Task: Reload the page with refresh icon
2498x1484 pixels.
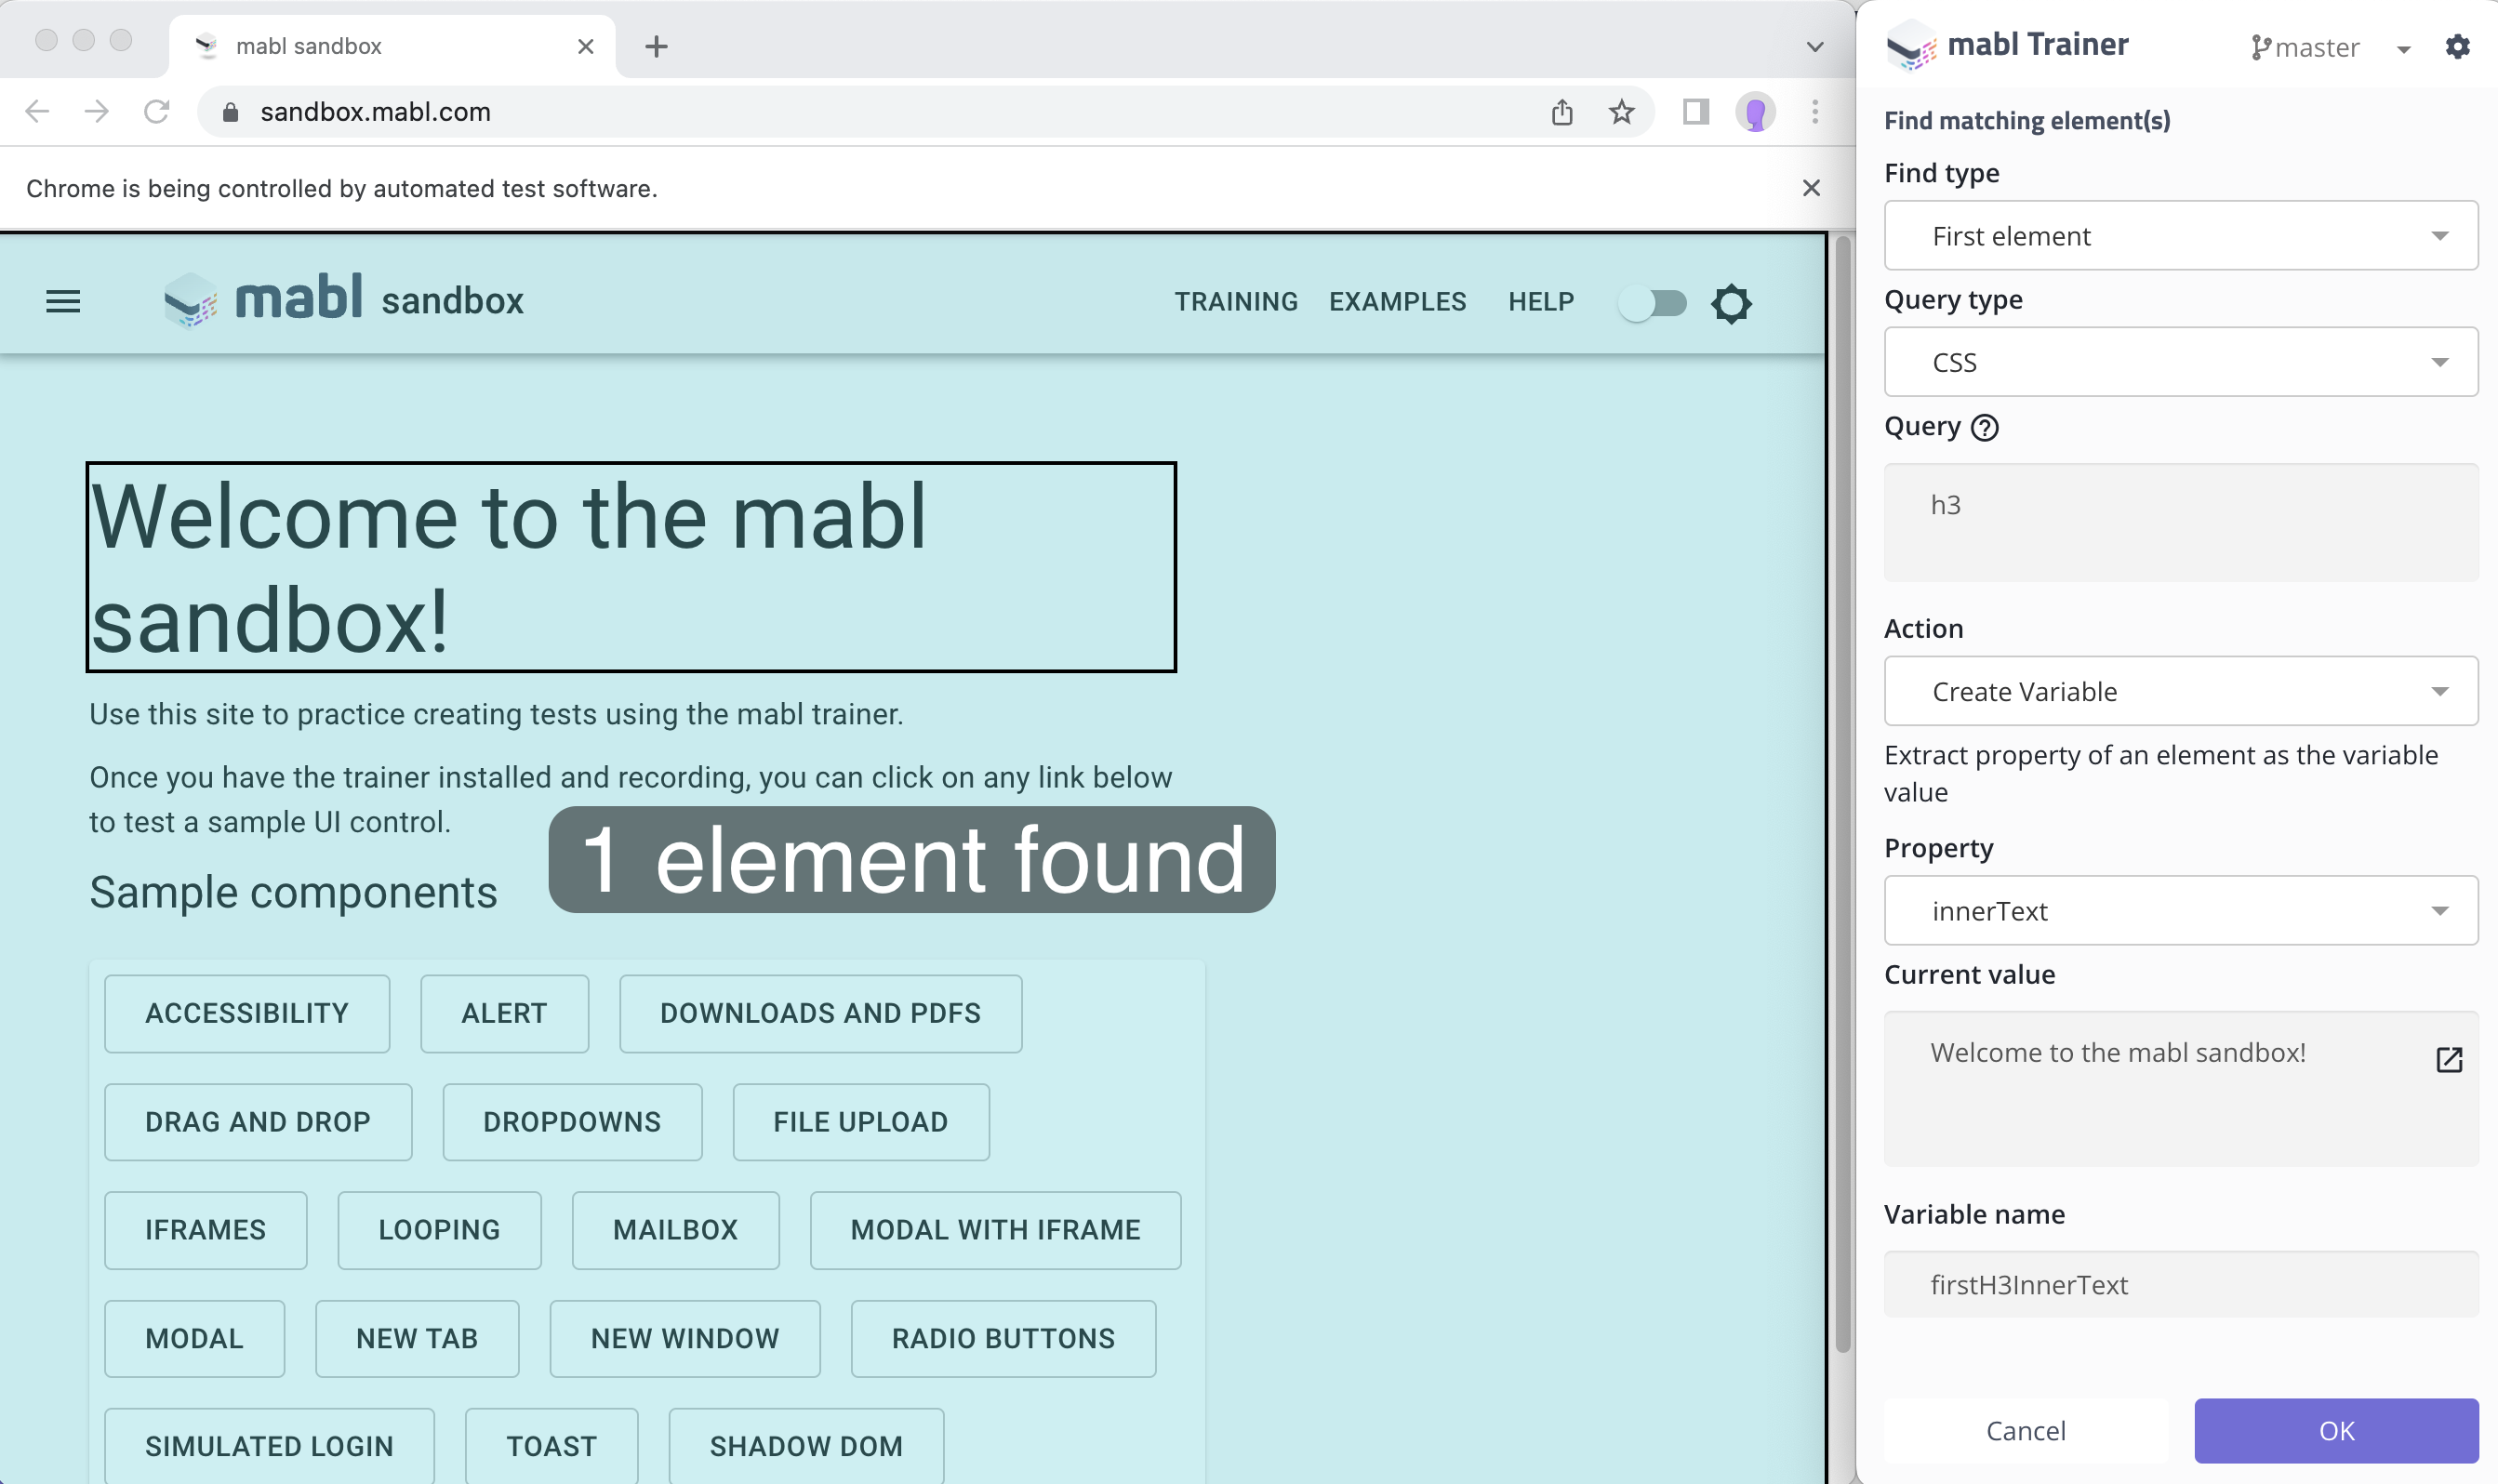Action: coord(156,111)
